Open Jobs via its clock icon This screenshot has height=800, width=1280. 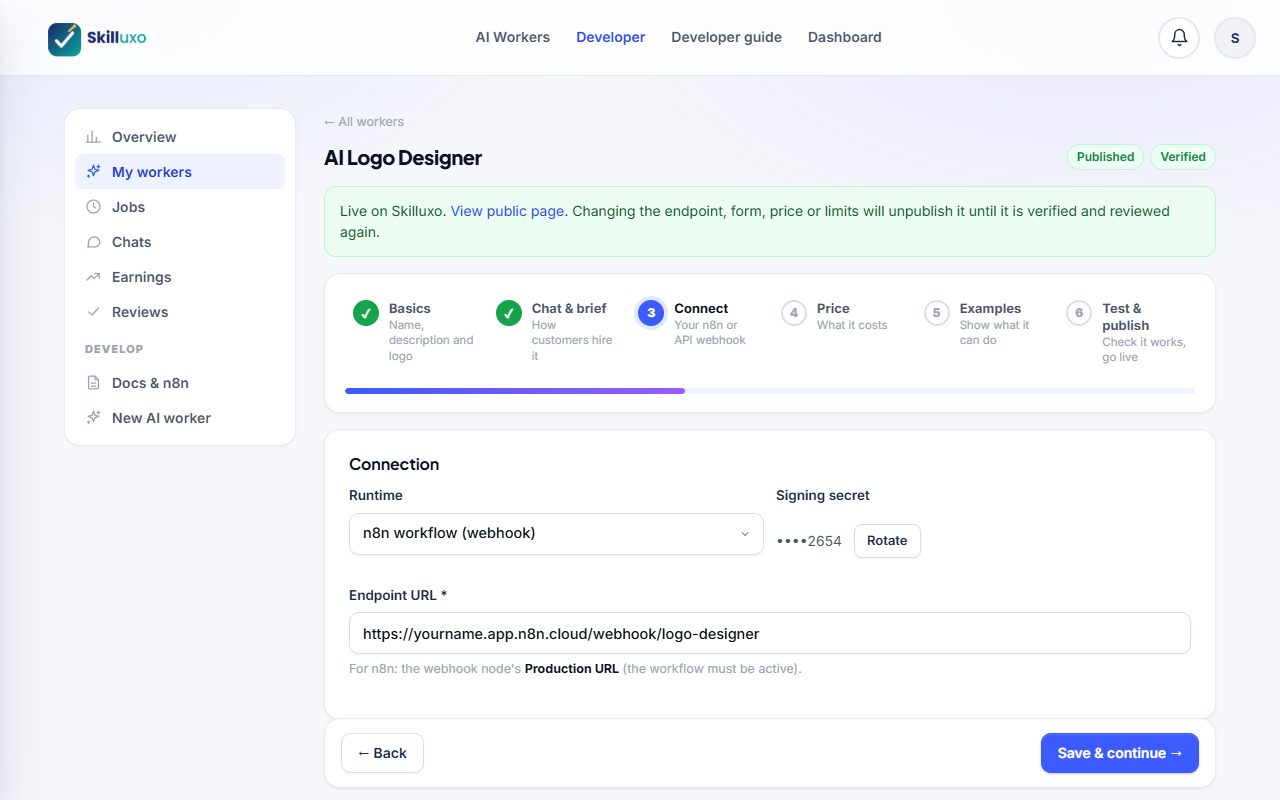click(93, 207)
